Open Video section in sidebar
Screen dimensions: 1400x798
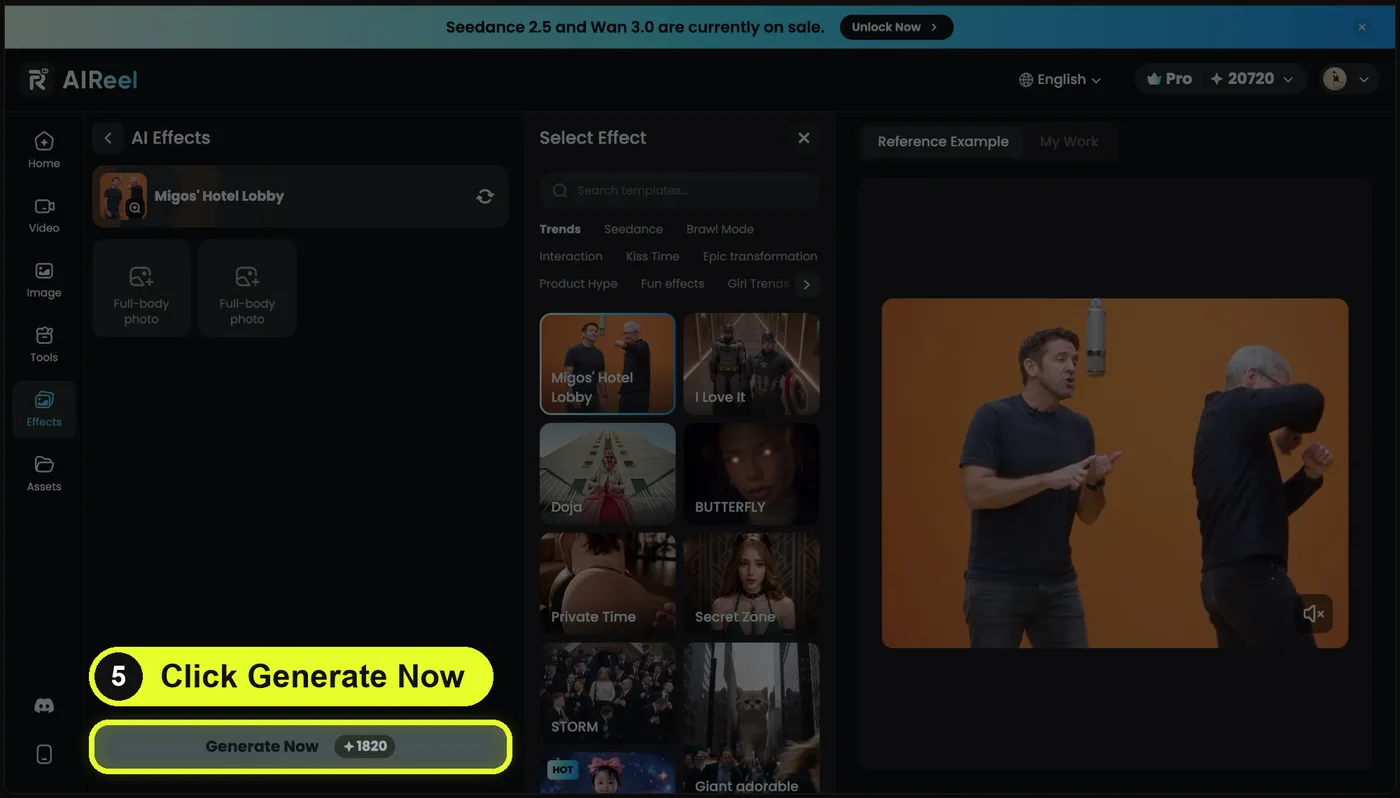[x=44, y=215]
